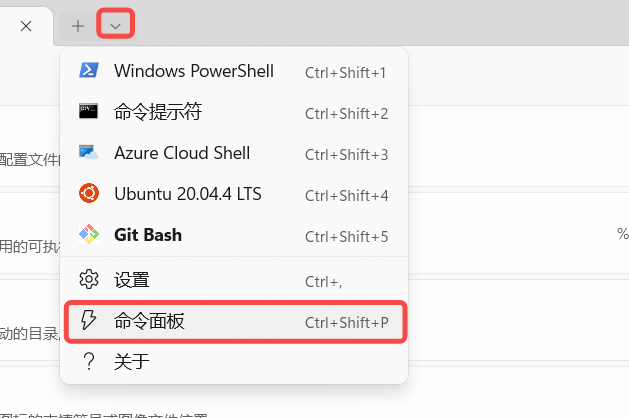Click the orange Ubuntu logo icon
Screen dimensions: 629x418
[89, 194]
